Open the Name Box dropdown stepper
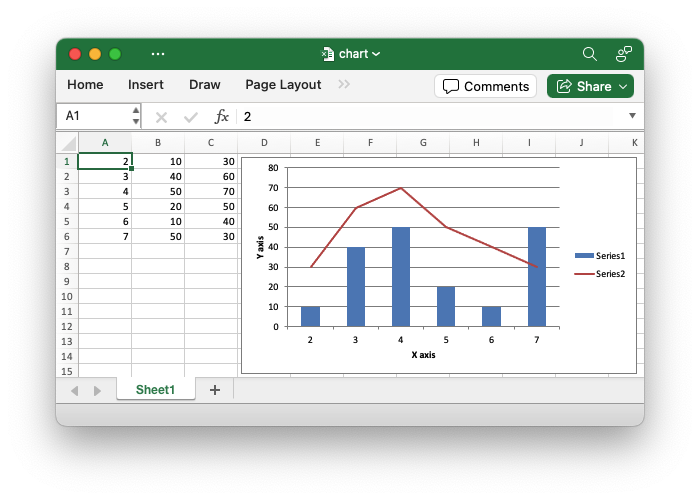 point(135,116)
